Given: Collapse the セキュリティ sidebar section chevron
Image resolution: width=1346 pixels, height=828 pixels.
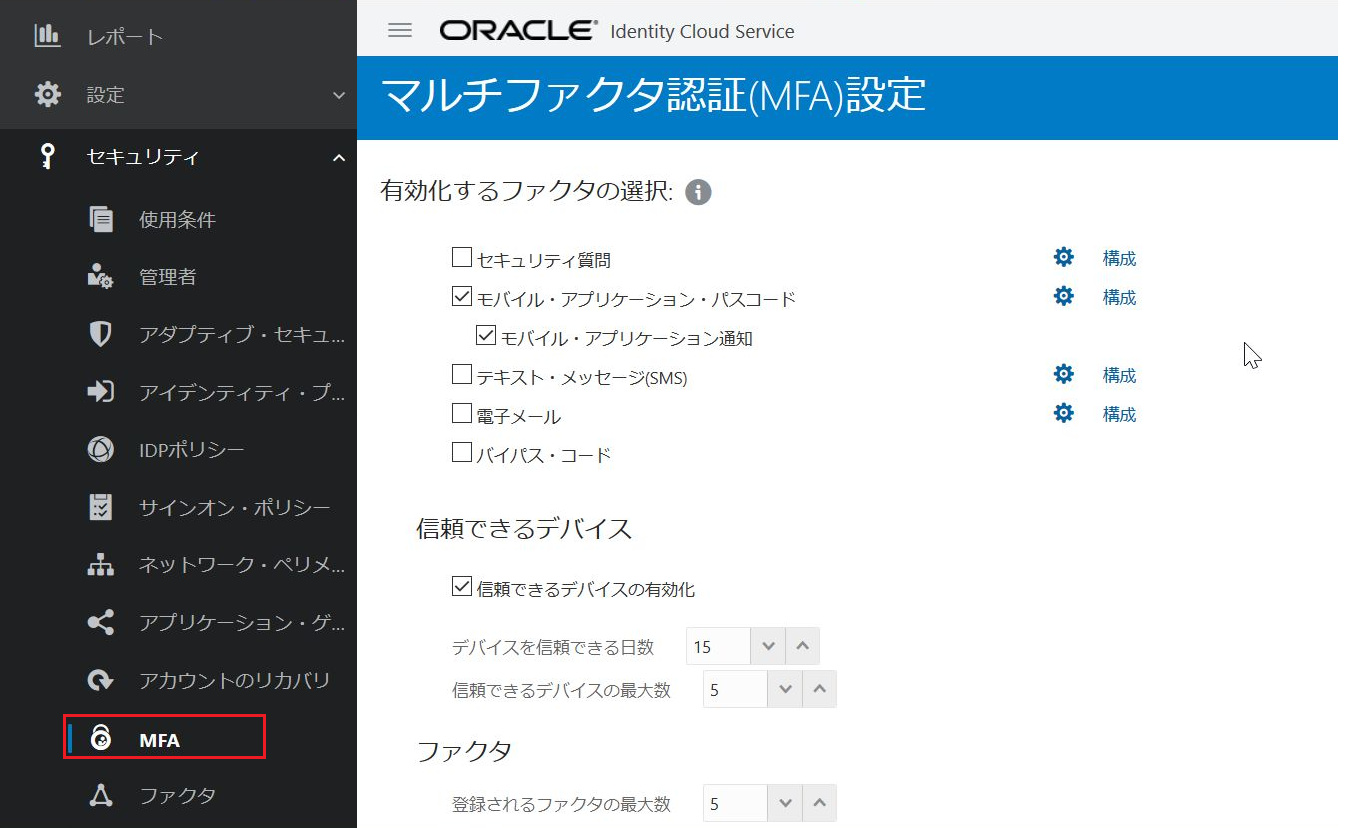Looking at the screenshot, I should (x=339, y=157).
